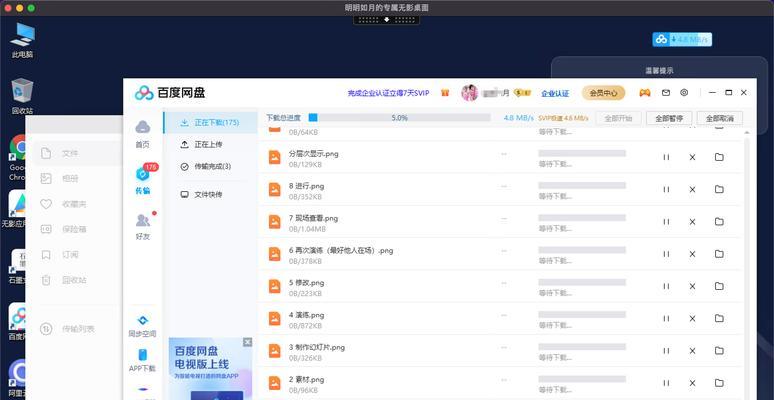Open folder for 2 素材.png
The width and height of the screenshot is (774, 400).
719,383
